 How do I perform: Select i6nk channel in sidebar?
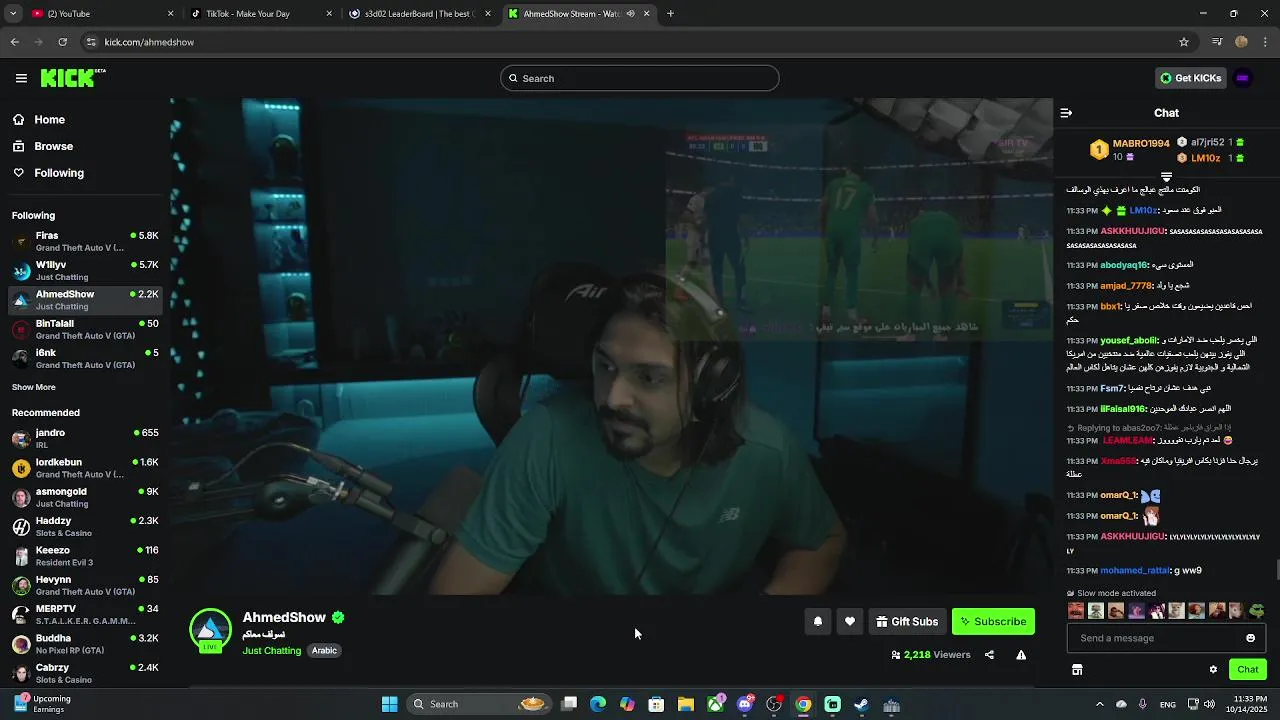click(x=85, y=358)
